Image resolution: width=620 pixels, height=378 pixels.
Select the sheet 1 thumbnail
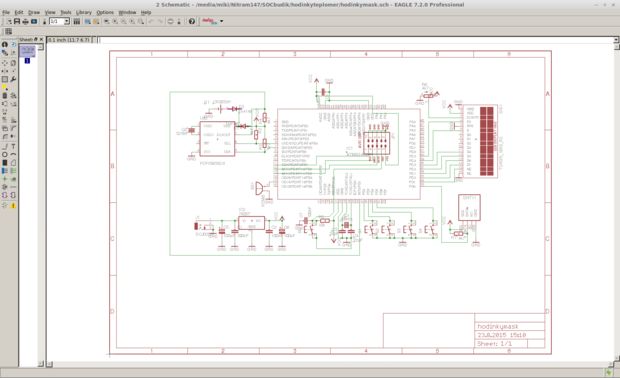pos(28,51)
